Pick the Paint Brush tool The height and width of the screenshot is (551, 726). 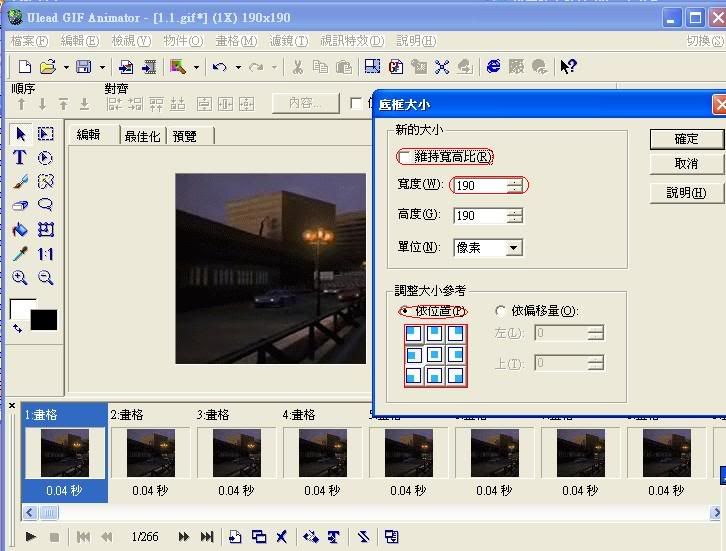[19, 182]
